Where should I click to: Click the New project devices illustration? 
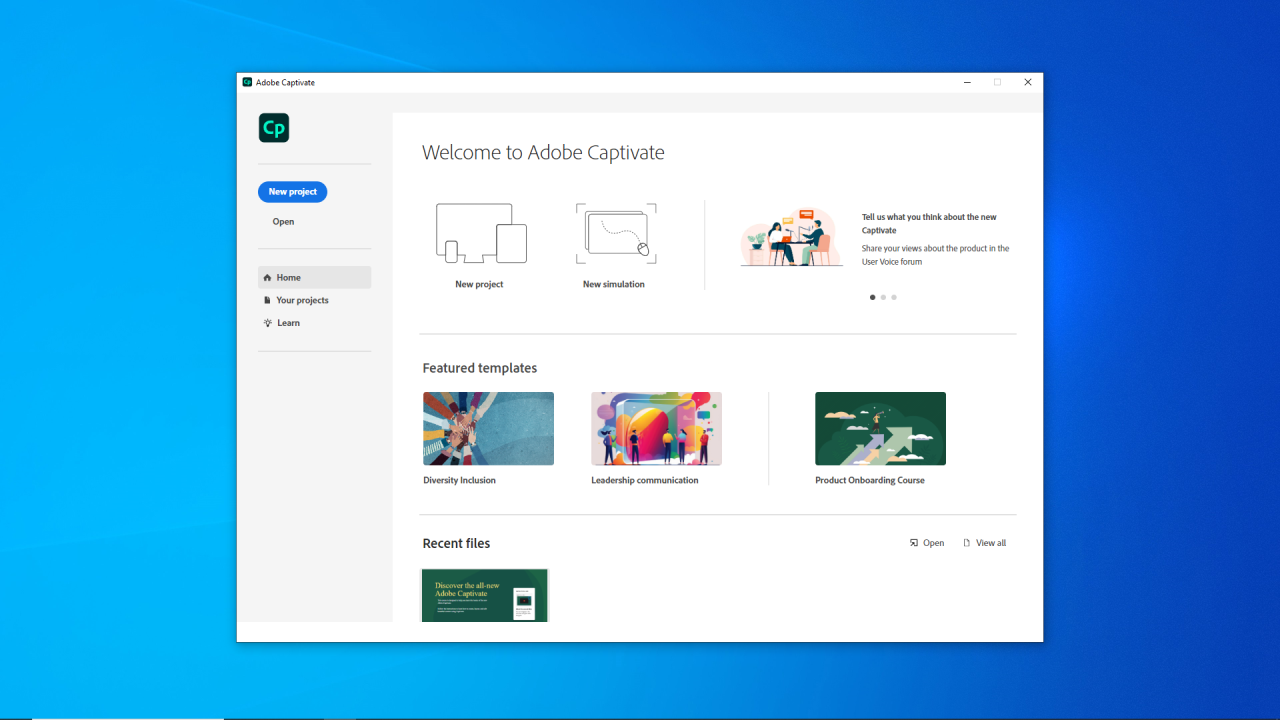pyautogui.click(x=481, y=234)
